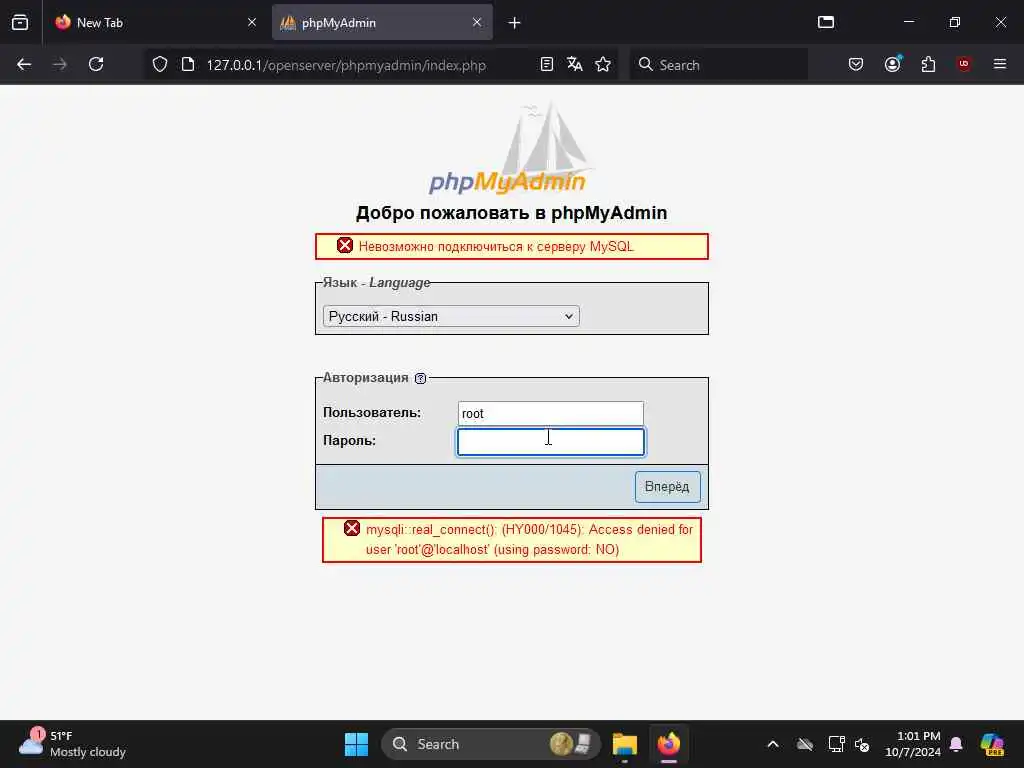Viewport: 1024px width, 768px height.
Task: View site information page icon
Action: (x=188, y=64)
